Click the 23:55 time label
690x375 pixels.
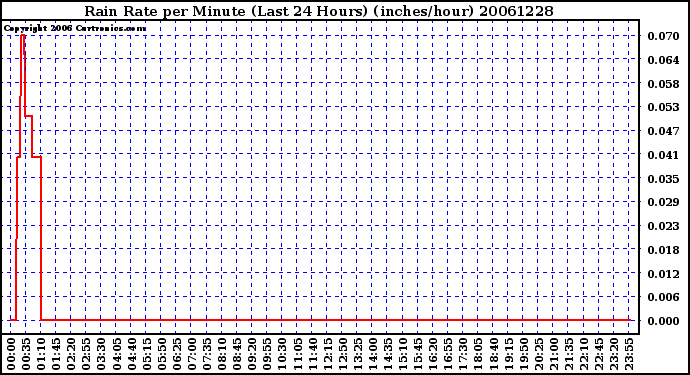coord(629,354)
